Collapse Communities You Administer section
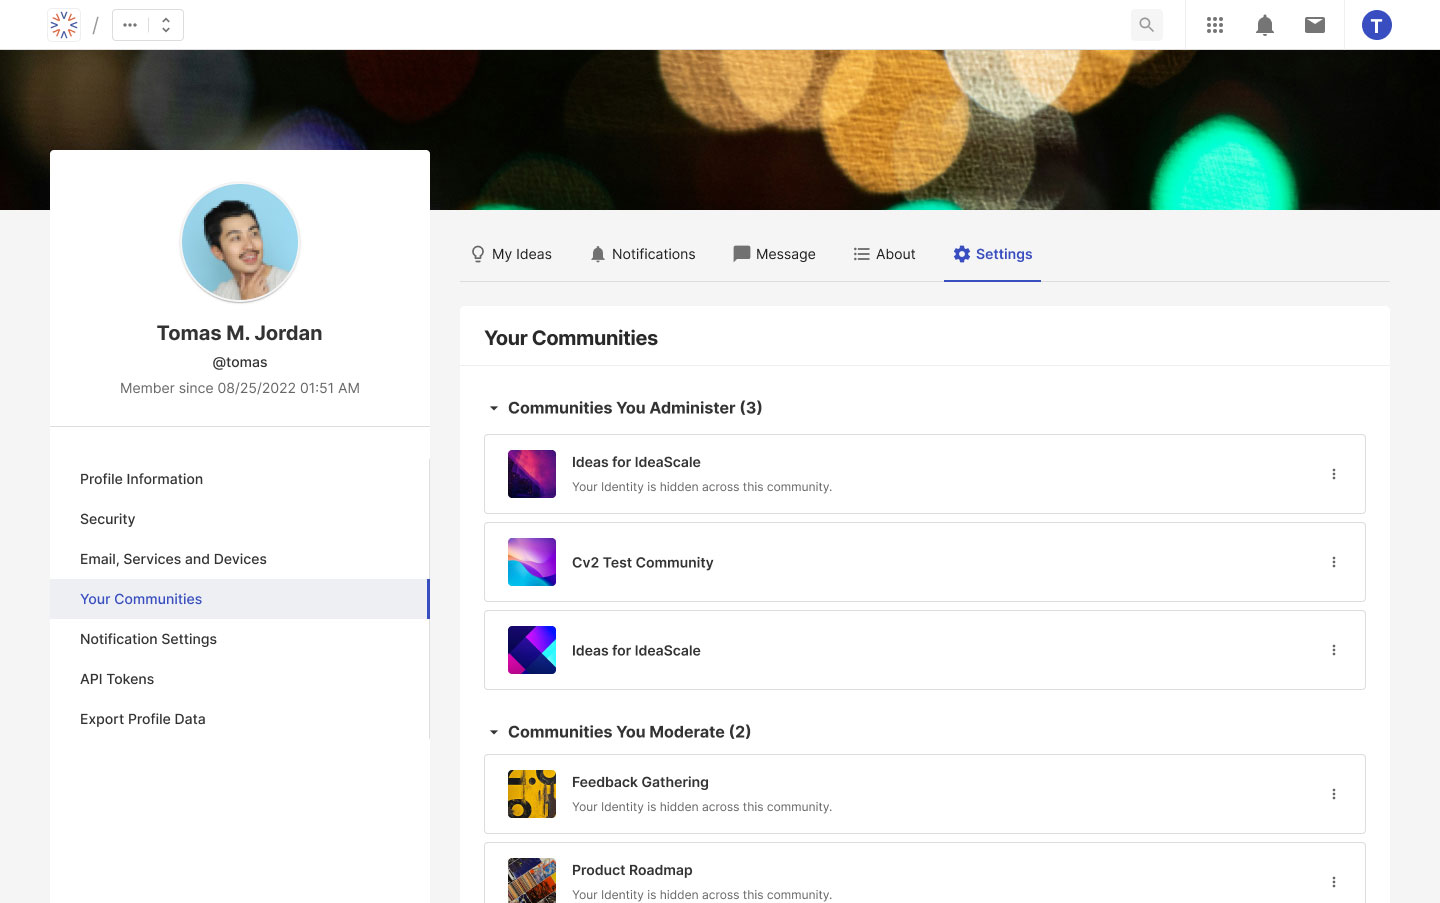Screen dimensions: 1440x903 pyautogui.click(x=494, y=408)
